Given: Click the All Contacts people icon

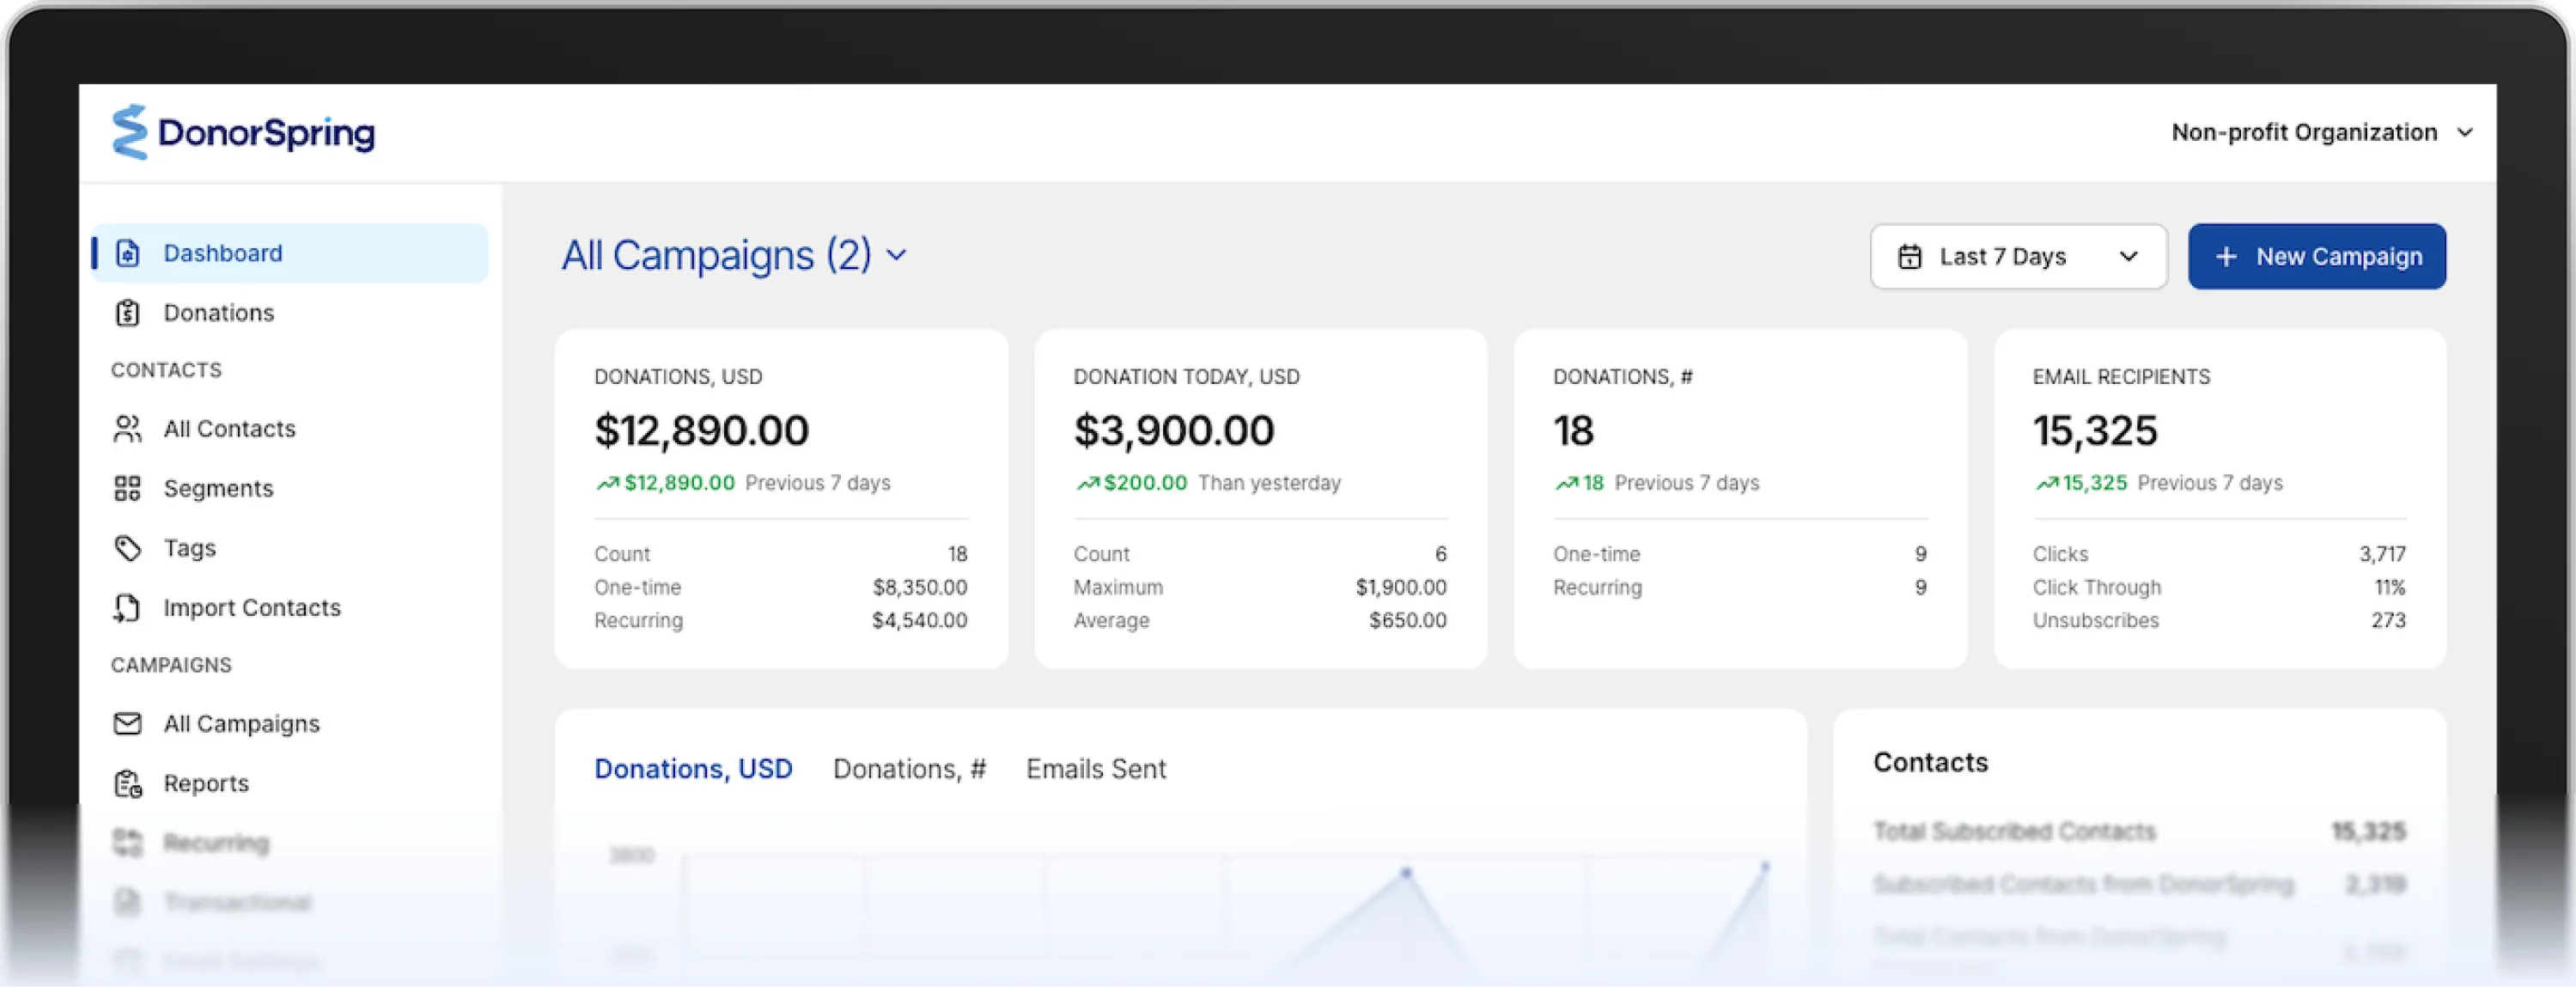Looking at the screenshot, I should 127,428.
